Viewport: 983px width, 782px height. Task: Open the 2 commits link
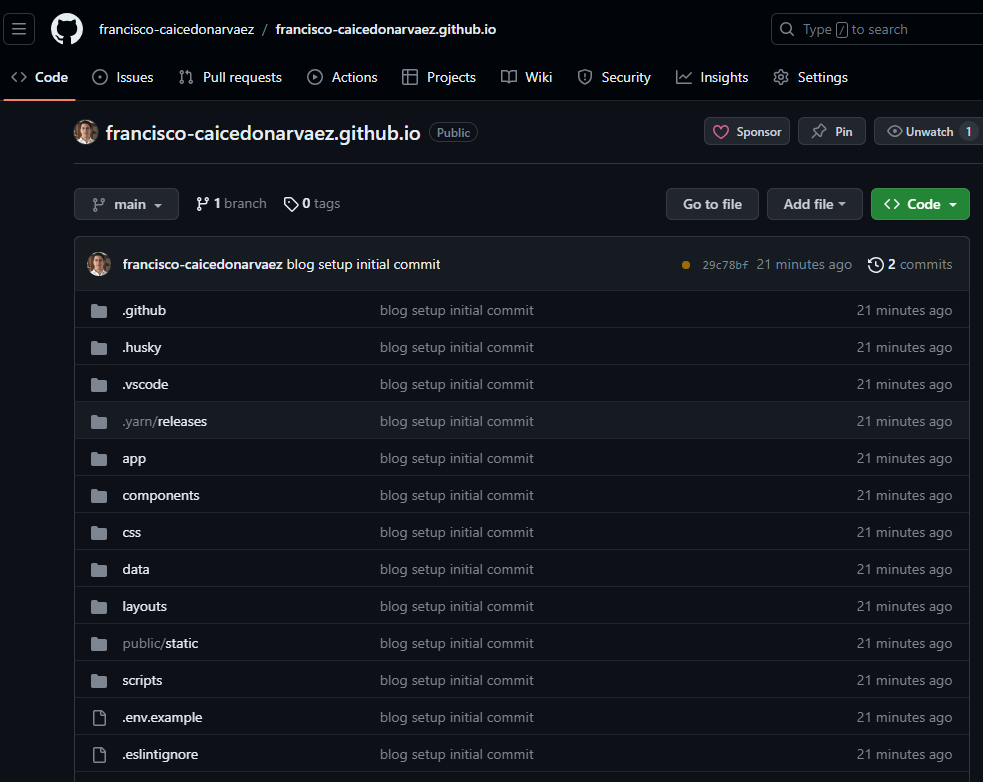click(x=910, y=265)
